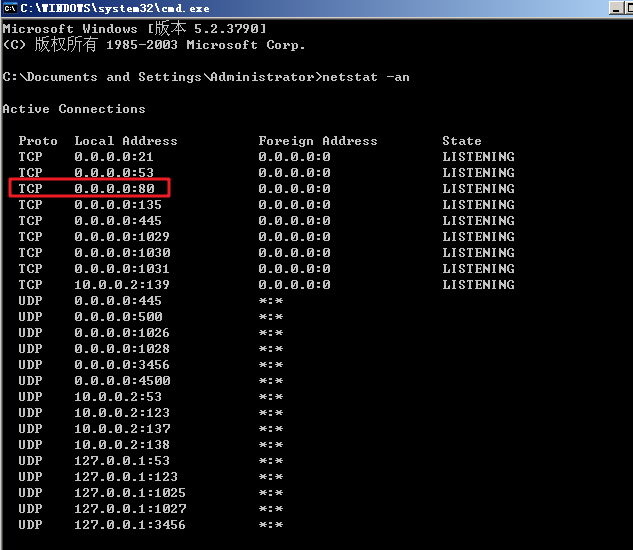Click local address 0.0.0.0:21
The width and height of the screenshot is (633, 550).
[x=114, y=157]
